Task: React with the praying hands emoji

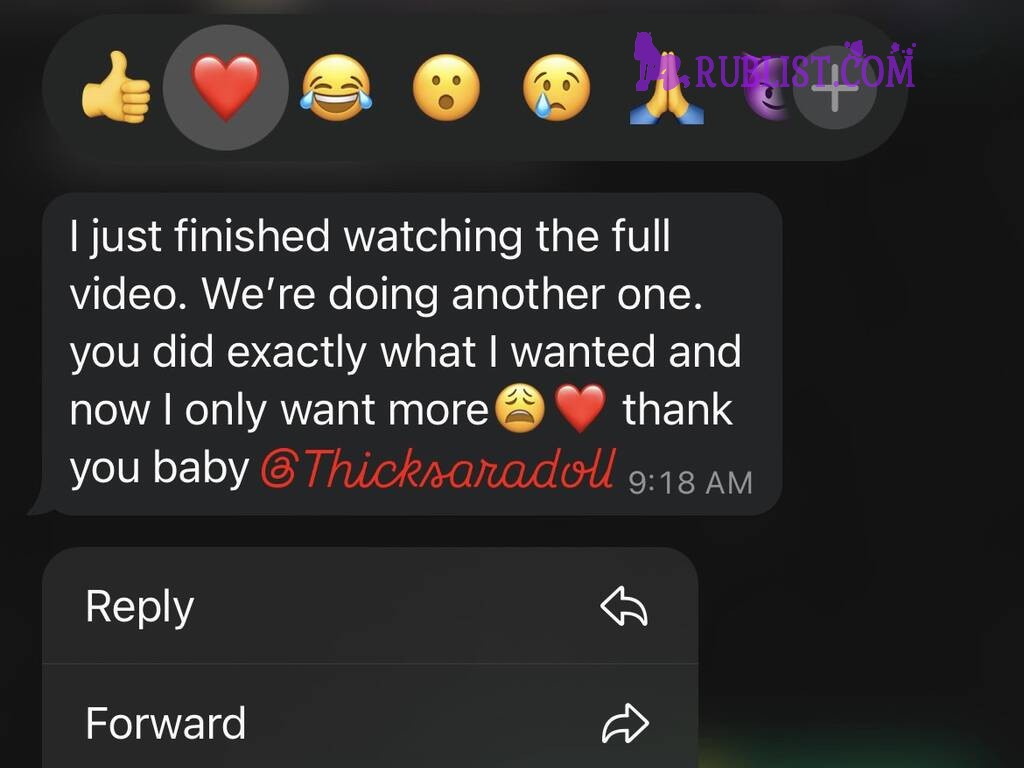Action: (x=666, y=91)
